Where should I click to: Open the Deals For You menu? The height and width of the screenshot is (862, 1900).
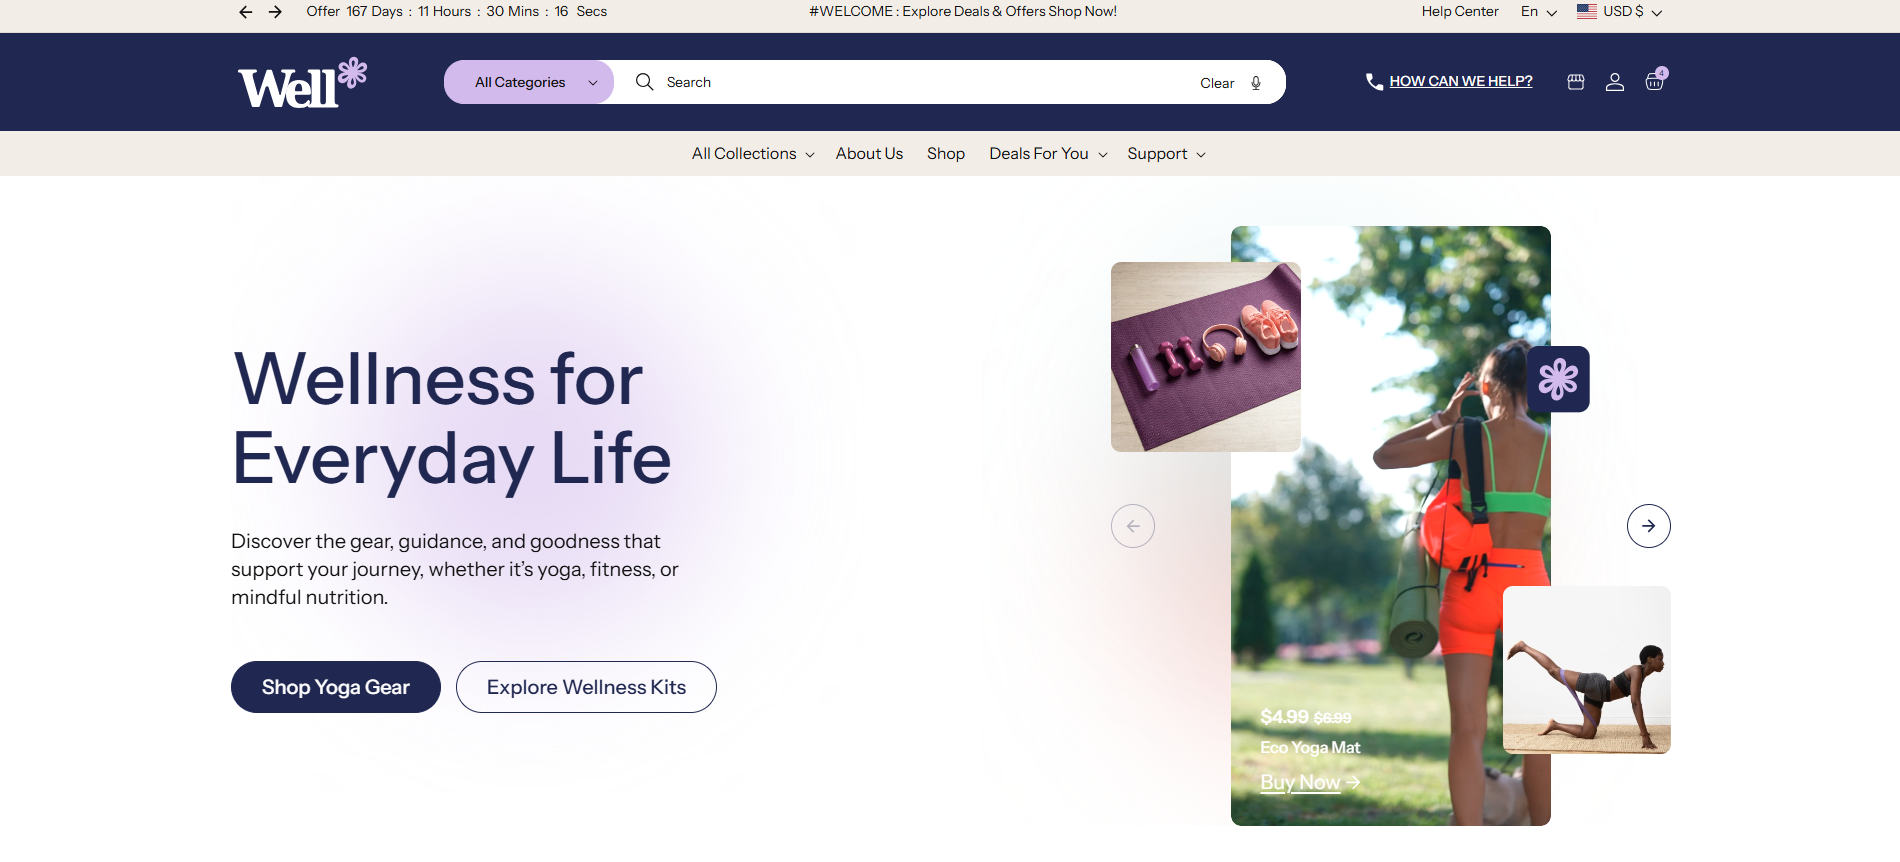(x=1048, y=154)
